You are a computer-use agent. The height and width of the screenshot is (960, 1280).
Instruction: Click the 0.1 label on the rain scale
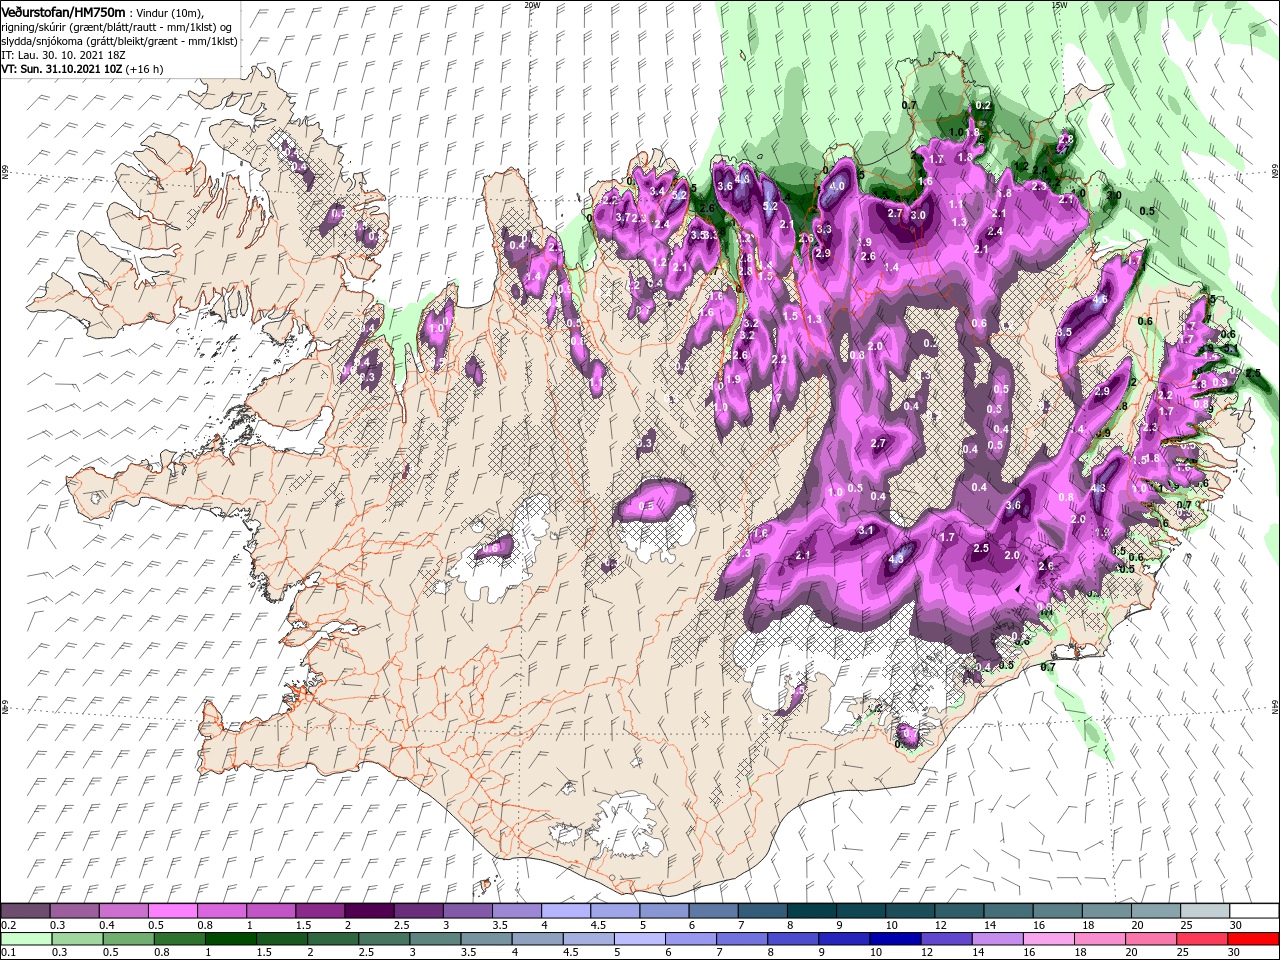point(8,953)
